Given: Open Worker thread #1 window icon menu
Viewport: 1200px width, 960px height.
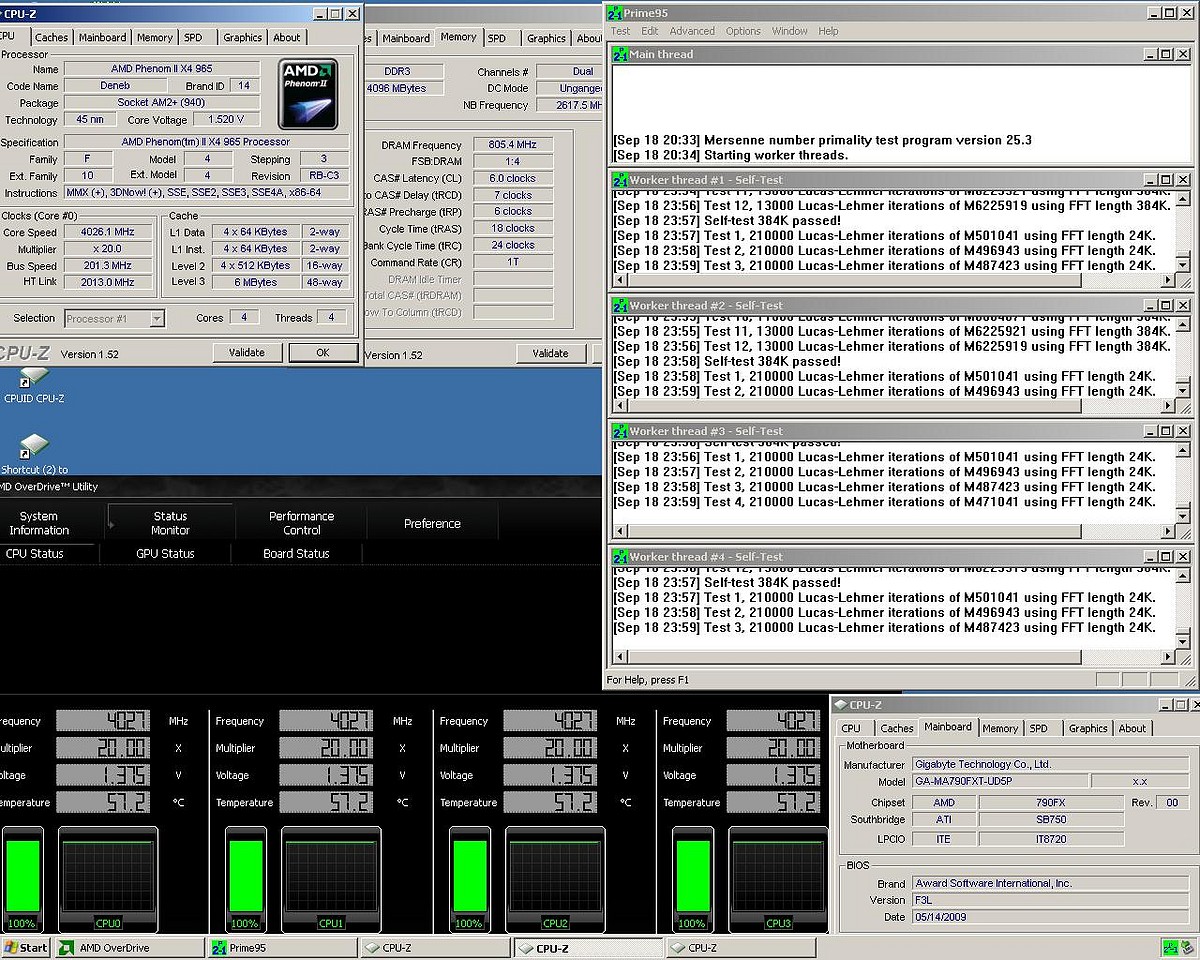Looking at the screenshot, I should click(620, 180).
